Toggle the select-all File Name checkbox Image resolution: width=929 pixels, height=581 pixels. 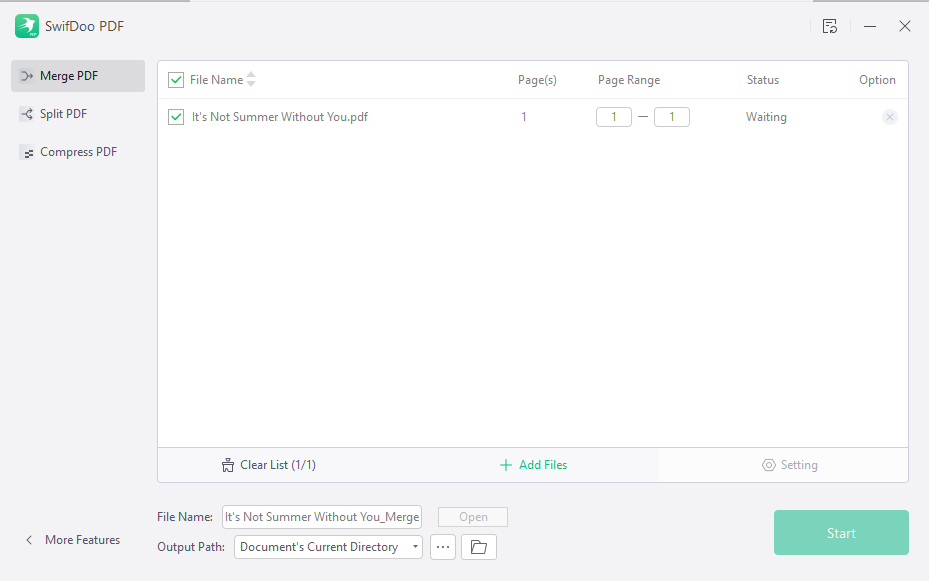pyautogui.click(x=176, y=80)
